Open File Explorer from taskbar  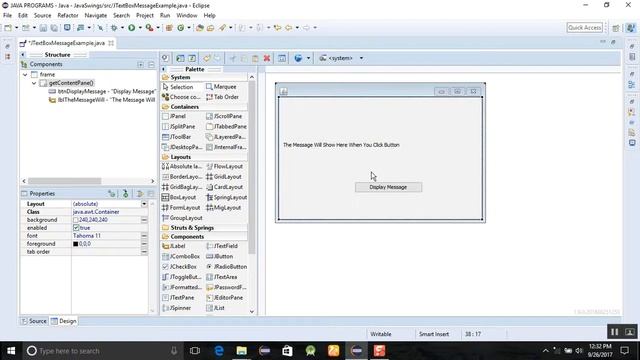pos(242,351)
